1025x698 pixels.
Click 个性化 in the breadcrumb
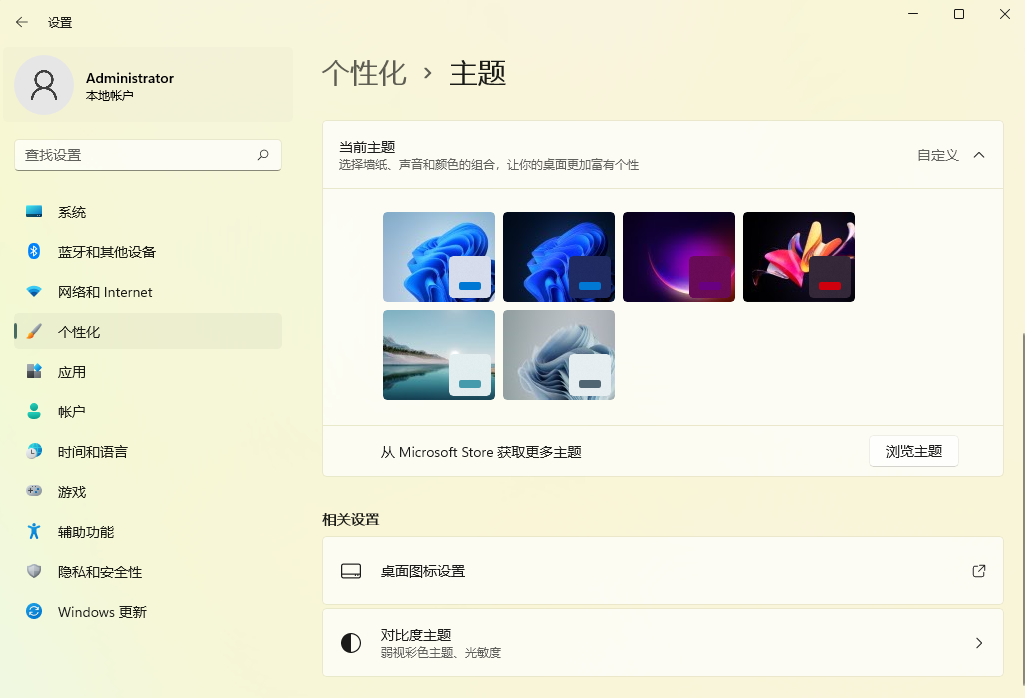pos(364,73)
